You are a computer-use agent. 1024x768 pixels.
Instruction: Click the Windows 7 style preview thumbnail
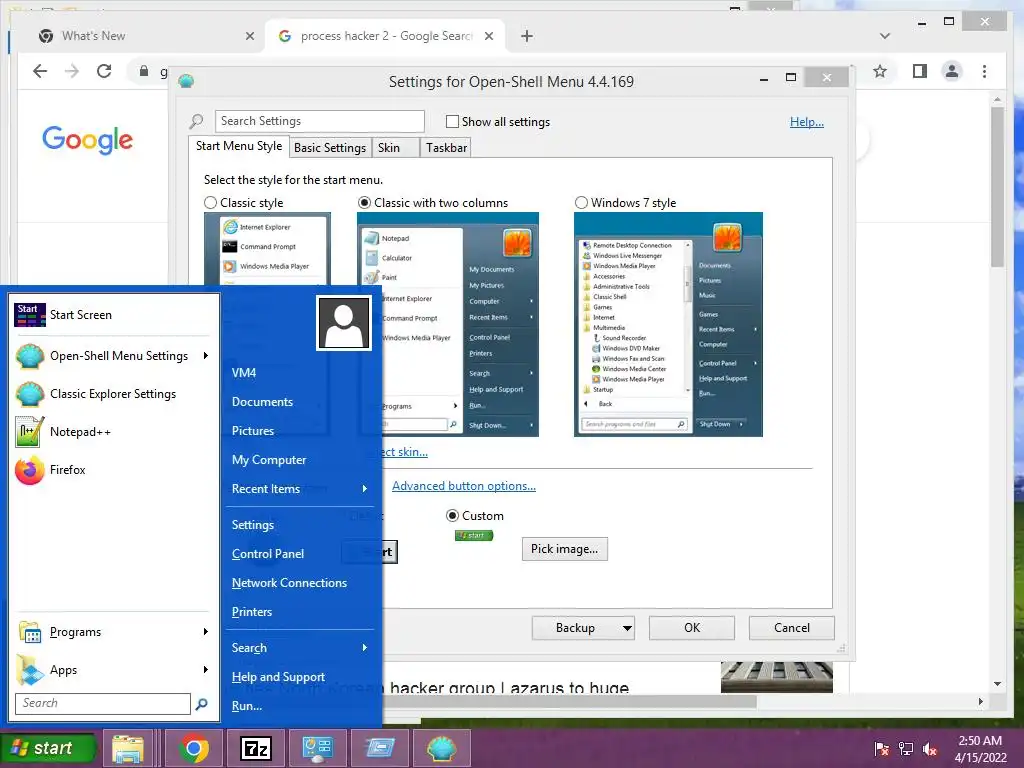click(x=668, y=325)
